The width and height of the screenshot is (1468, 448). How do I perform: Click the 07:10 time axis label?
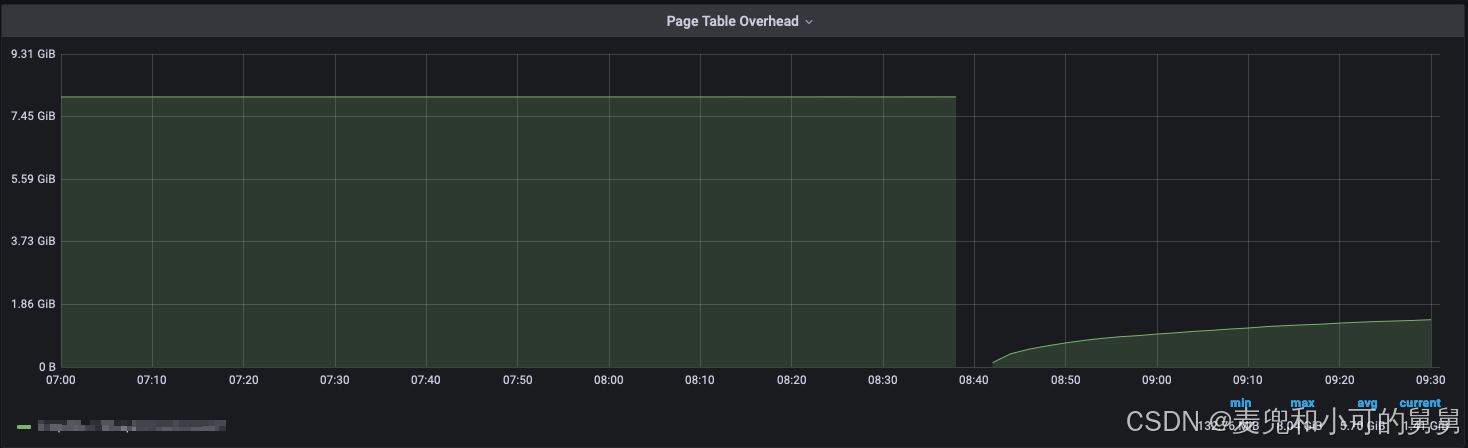pyautogui.click(x=152, y=380)
